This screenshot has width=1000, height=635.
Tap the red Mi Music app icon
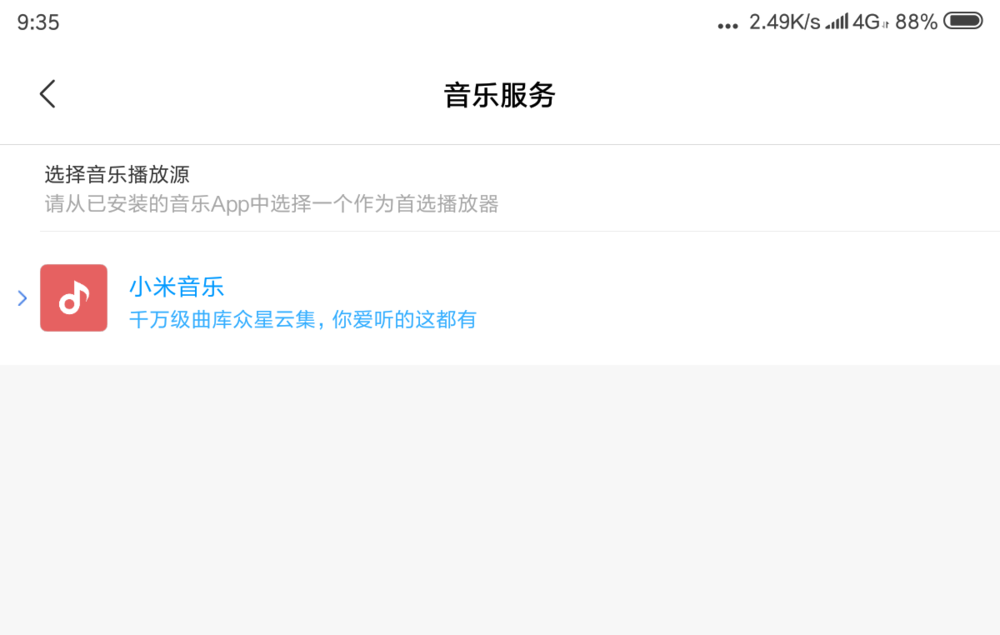73,298
